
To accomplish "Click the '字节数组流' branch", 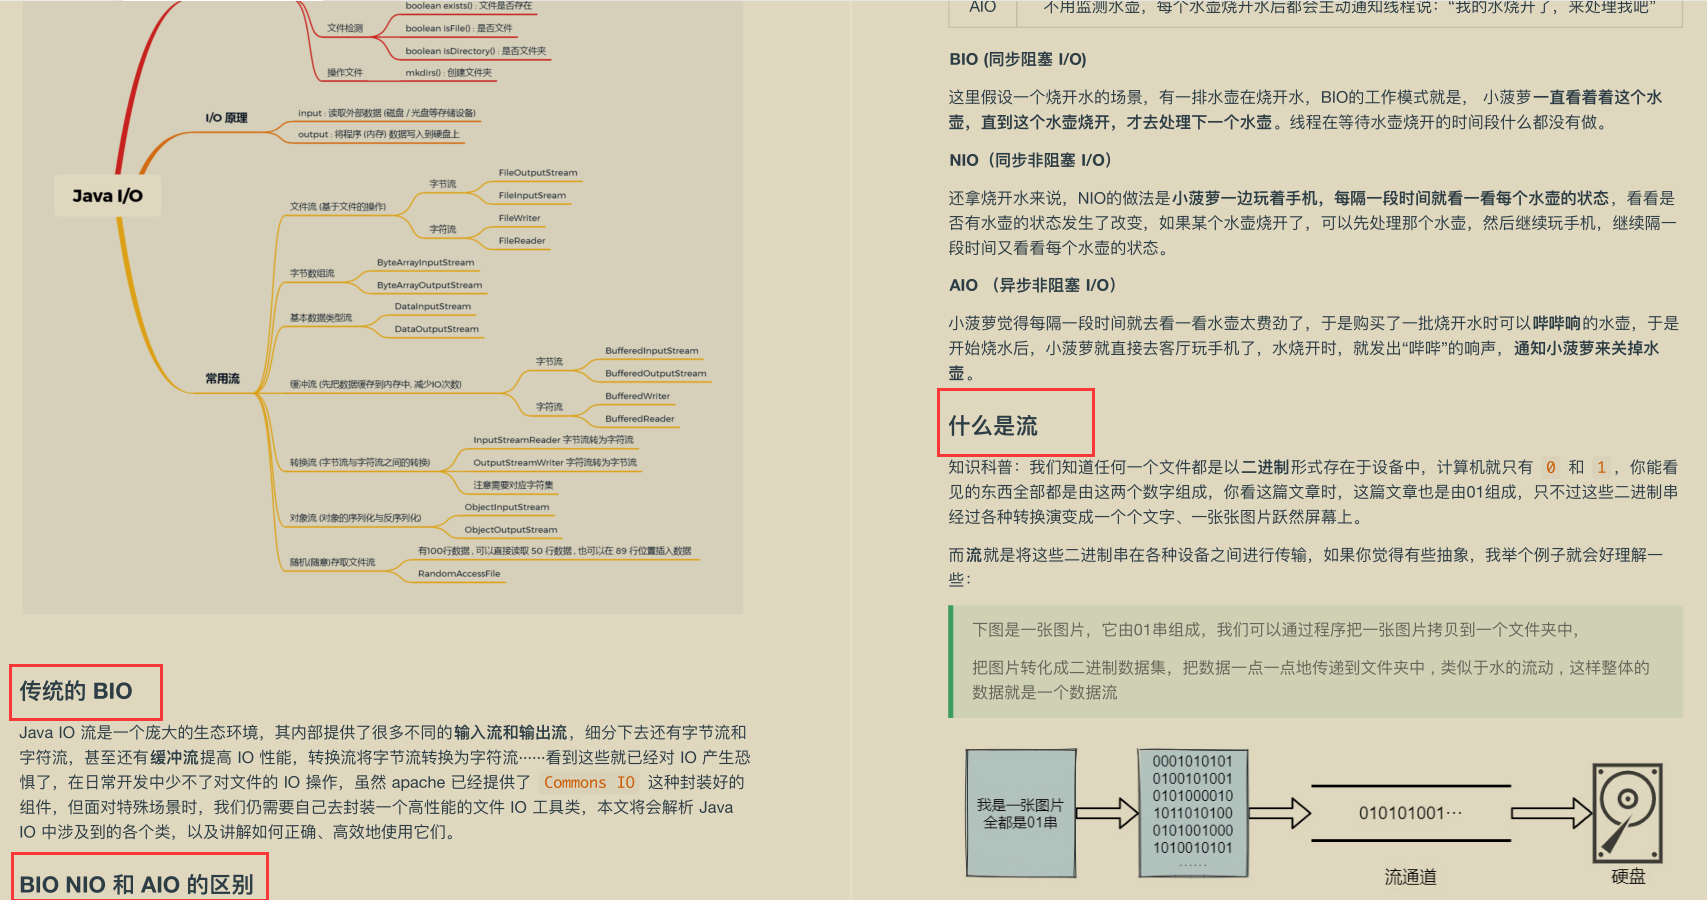I will point(312,273).
